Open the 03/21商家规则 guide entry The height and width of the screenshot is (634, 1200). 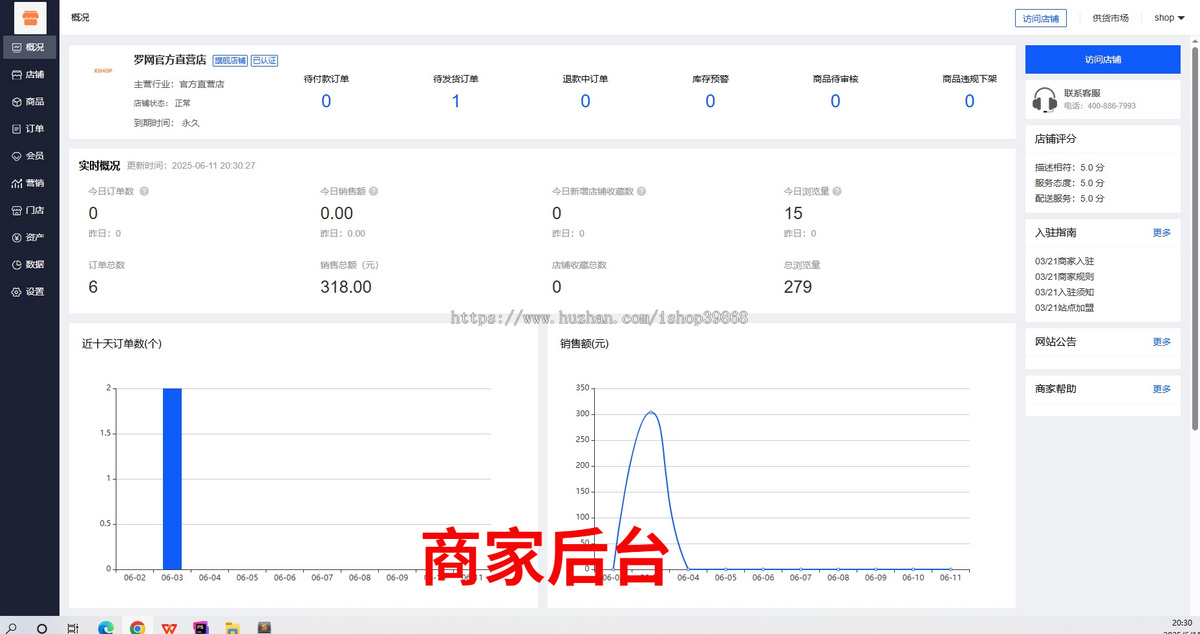click(x=1064, y=277)
